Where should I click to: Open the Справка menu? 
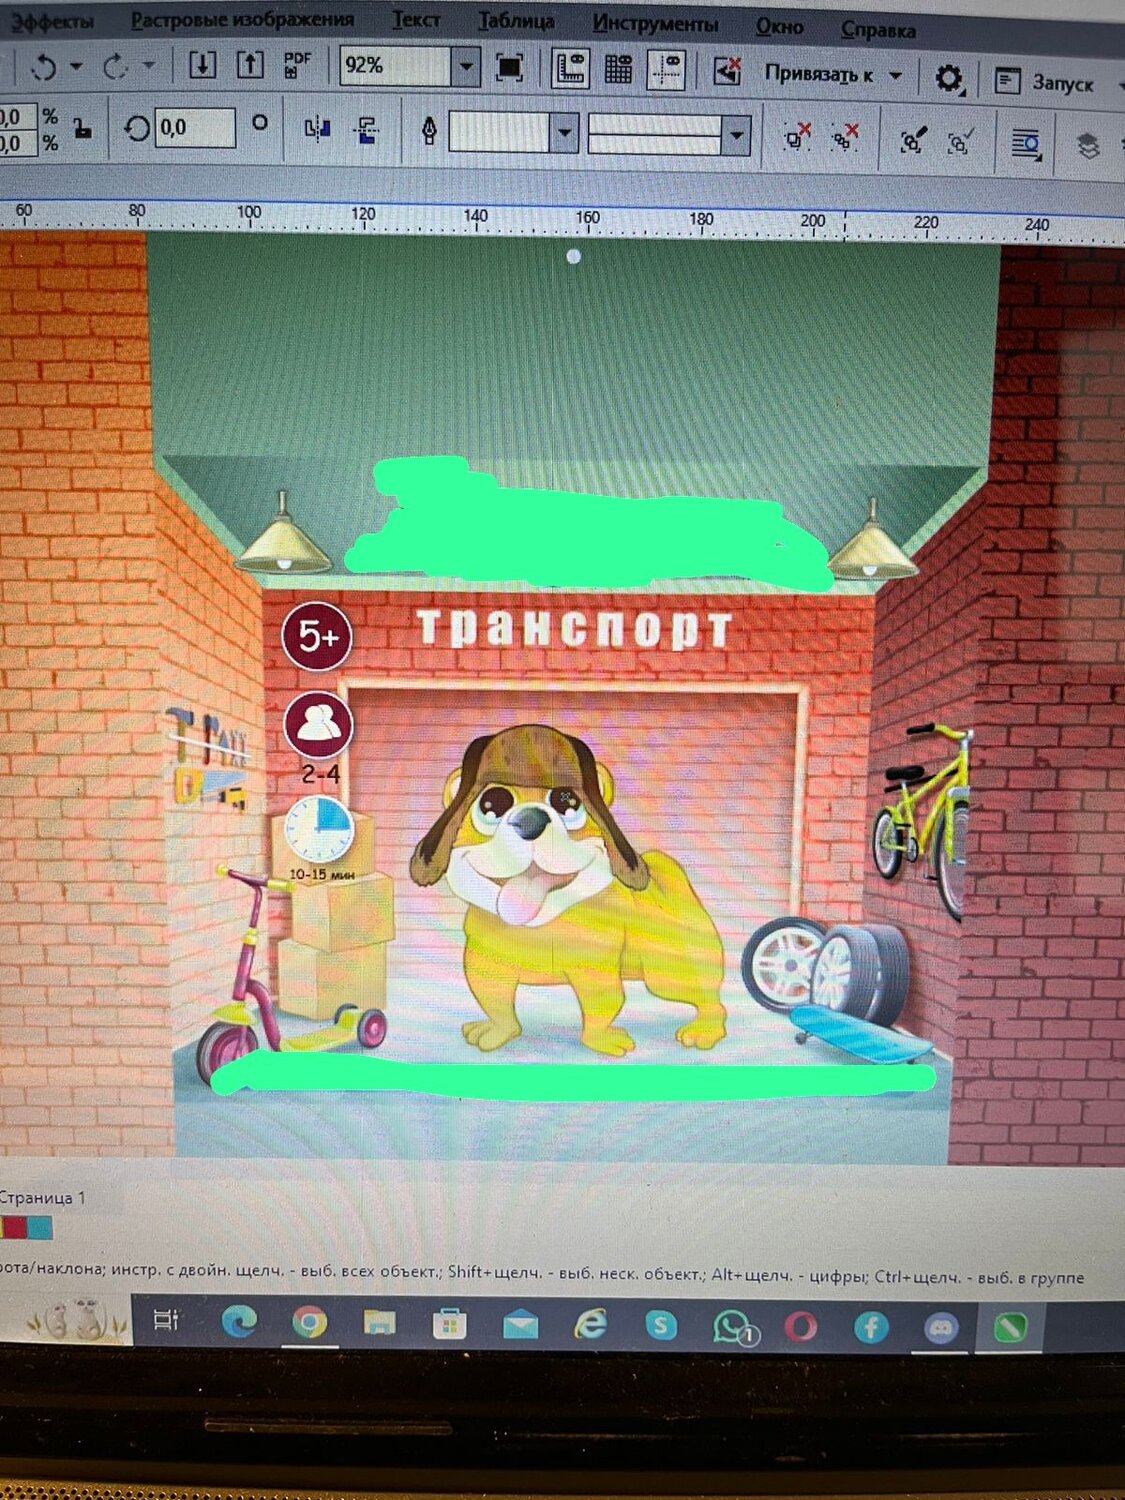[878, 30]
